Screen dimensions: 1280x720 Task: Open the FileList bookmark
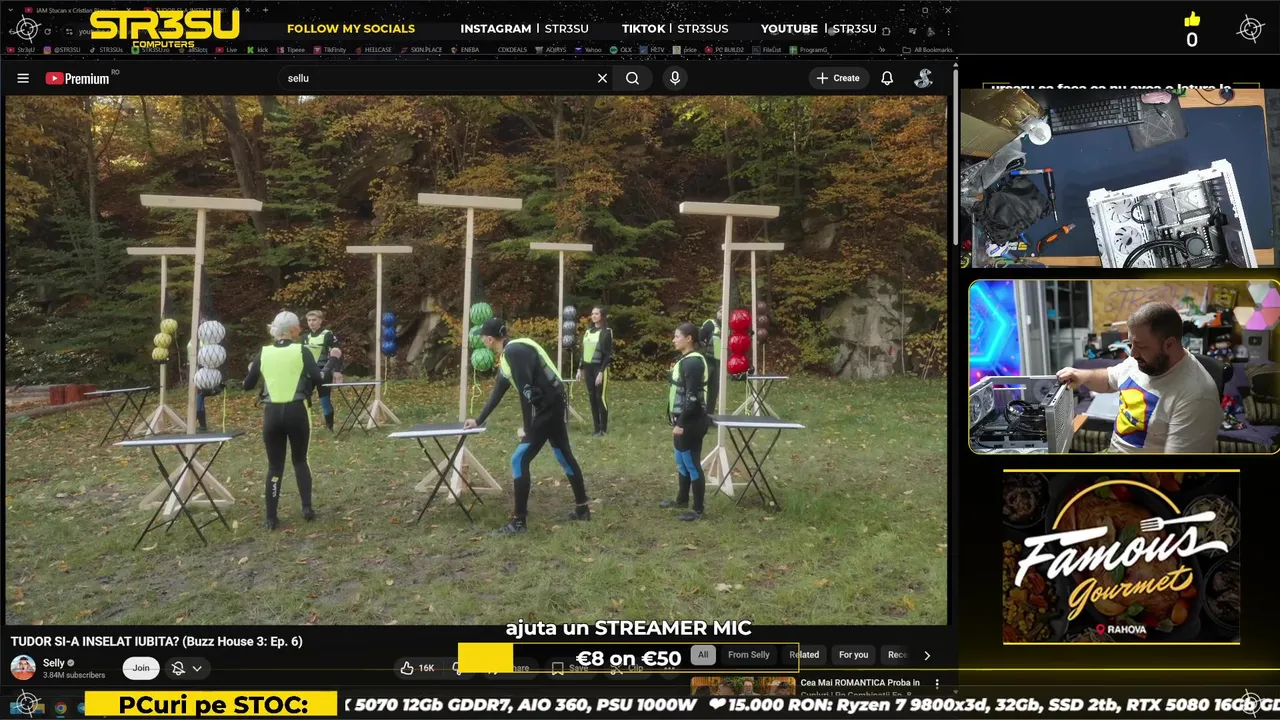click(x=767, y=50)
